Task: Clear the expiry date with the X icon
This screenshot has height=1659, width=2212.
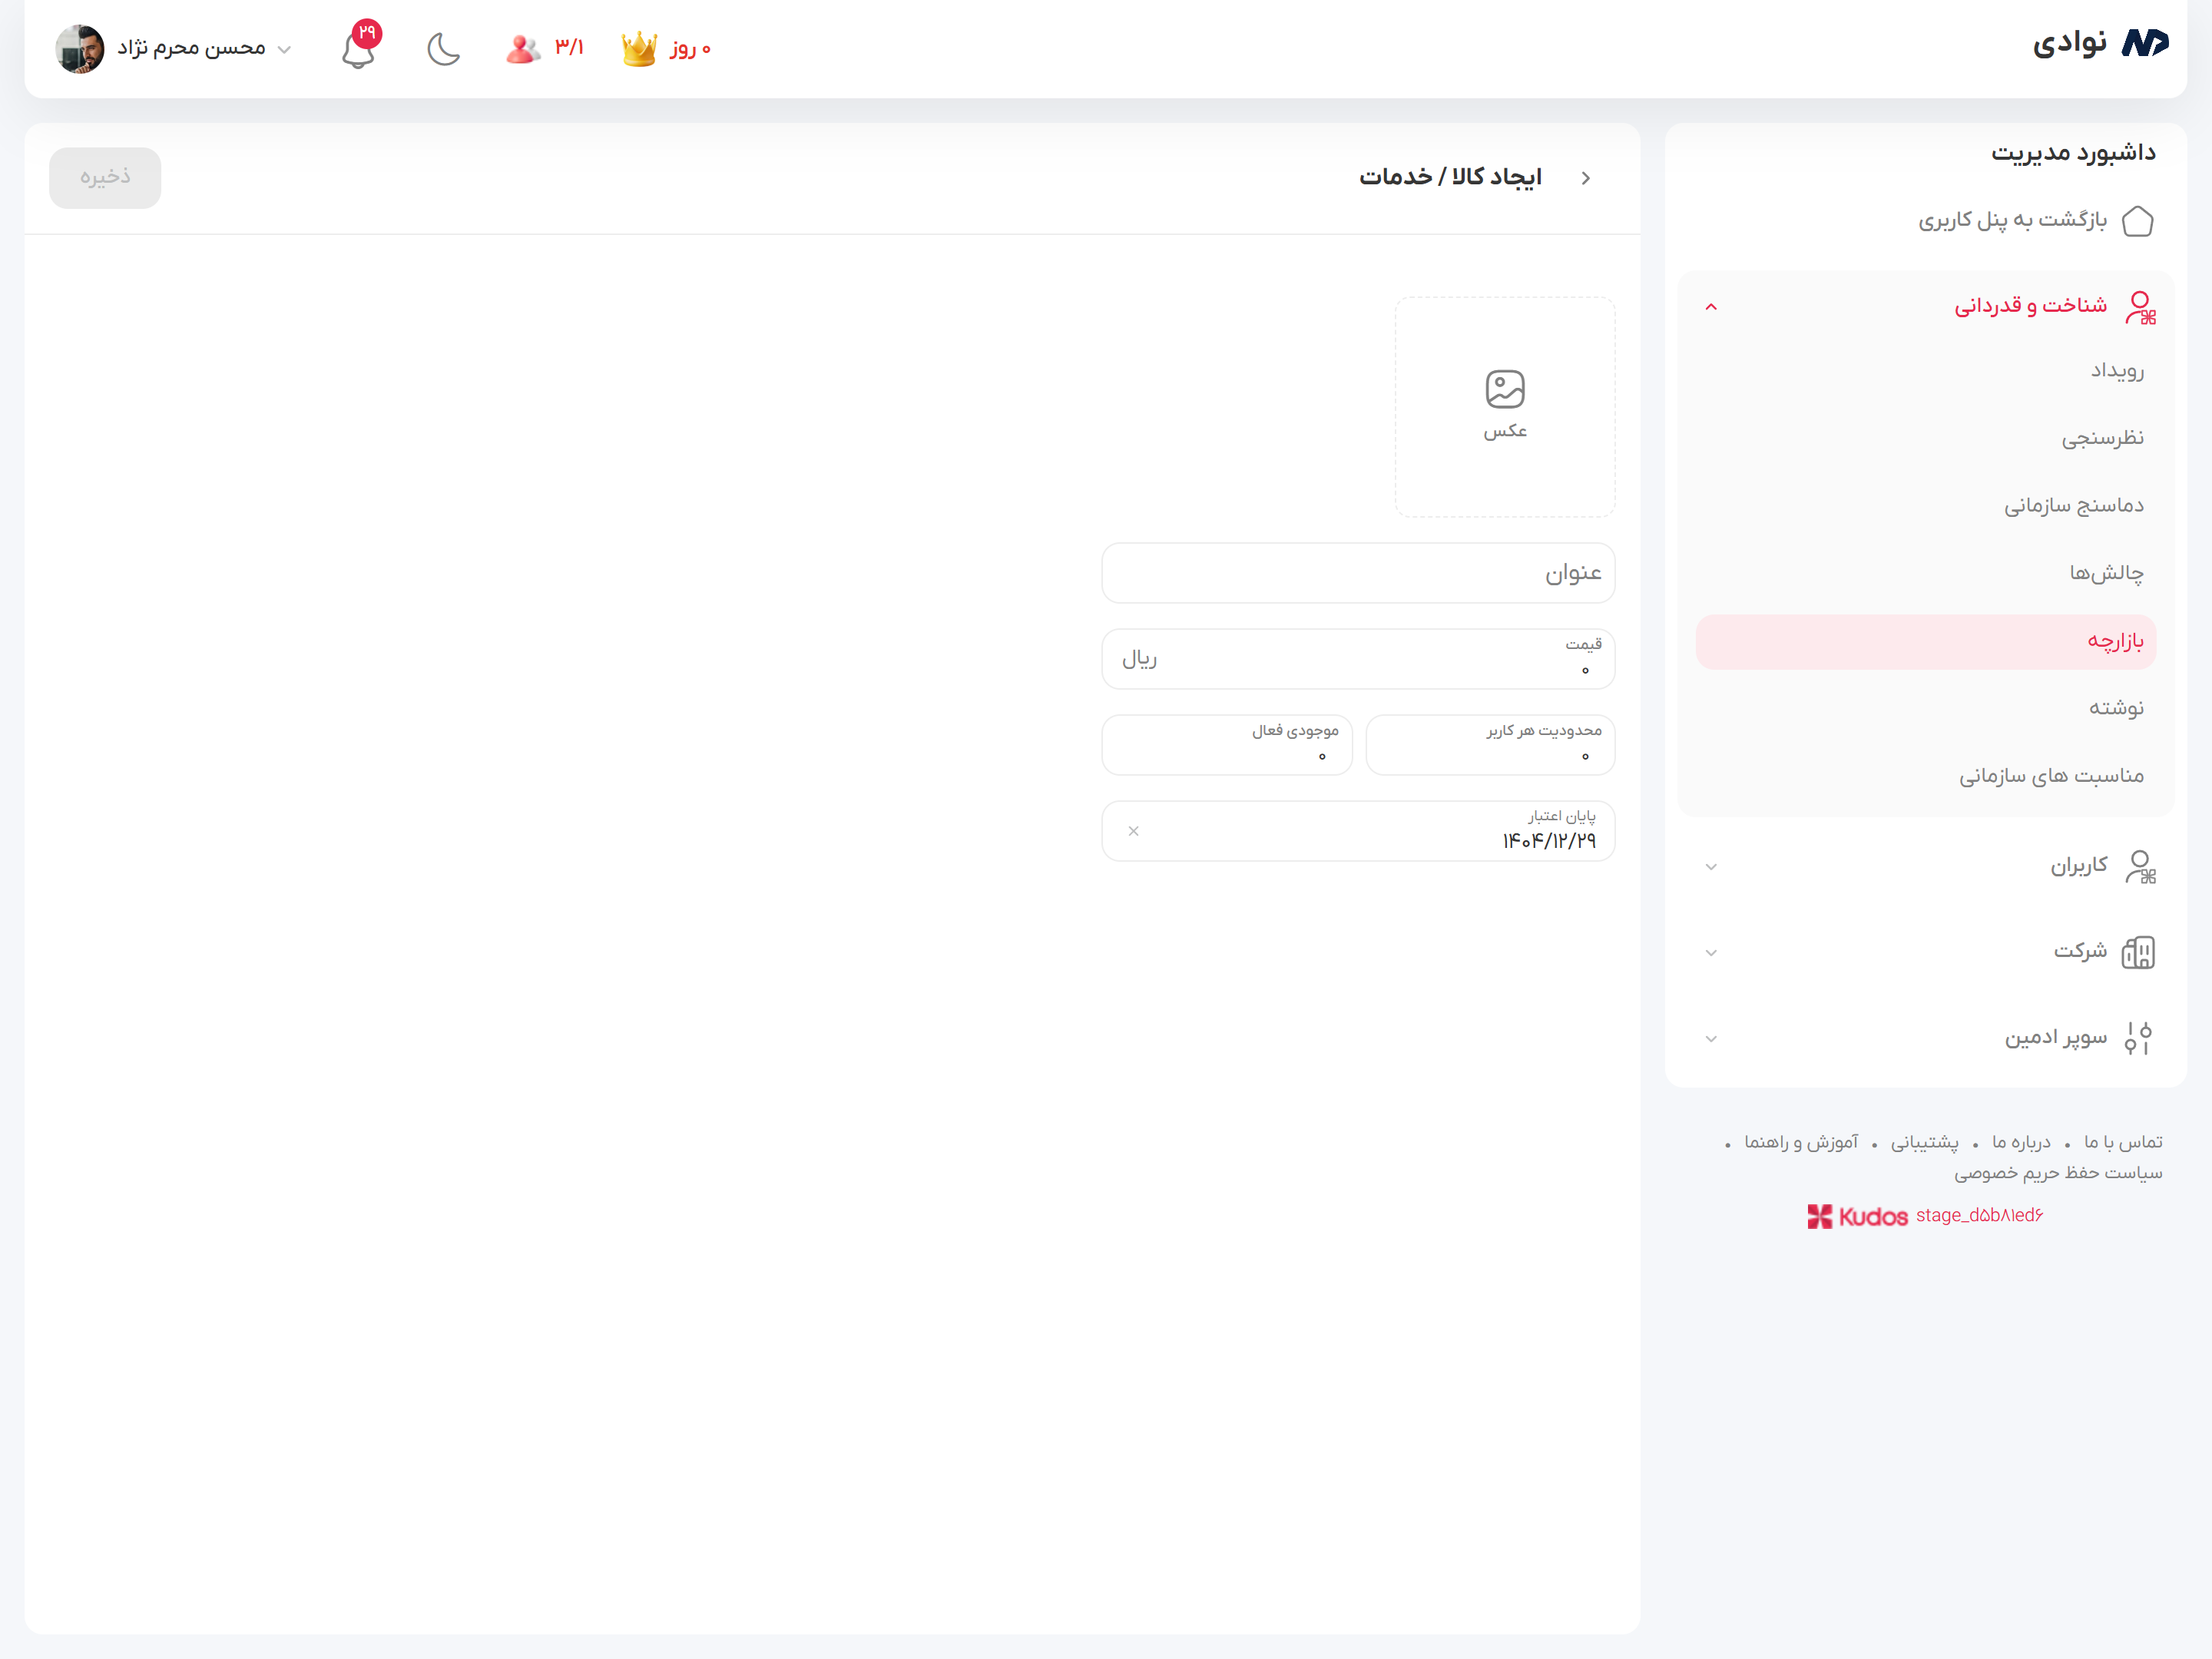Action: (x=1133, y=831)
